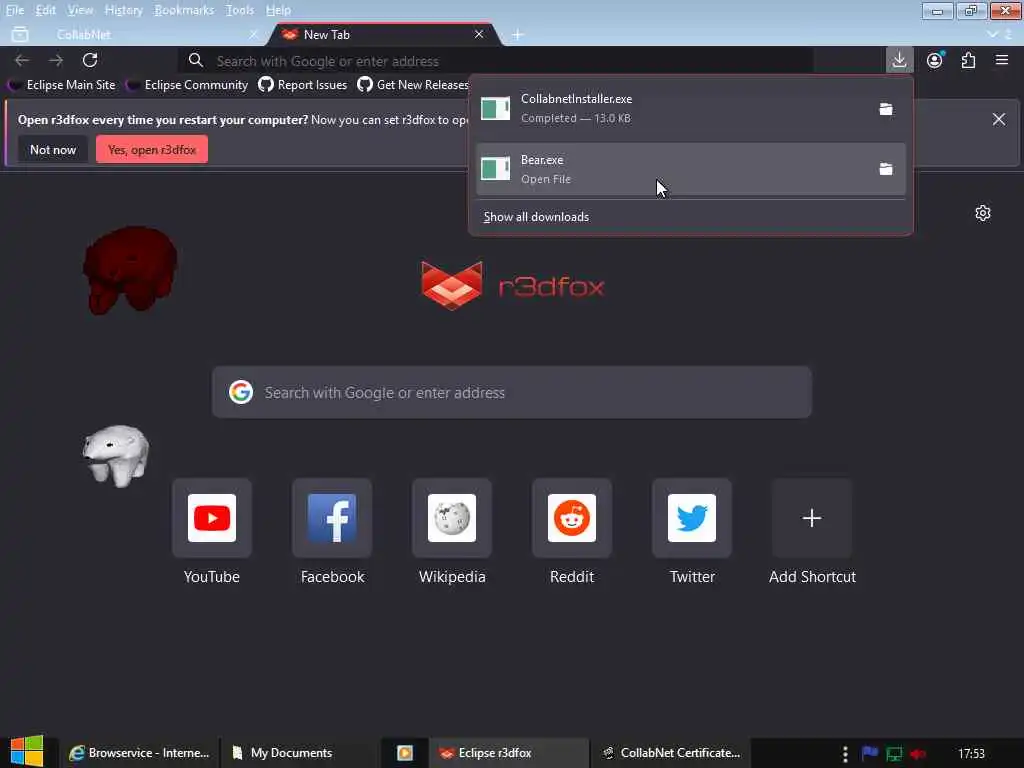This screenshot has width=1024, height=768.
Task: Go forward with the forward arrow
Action: [56, 61]
